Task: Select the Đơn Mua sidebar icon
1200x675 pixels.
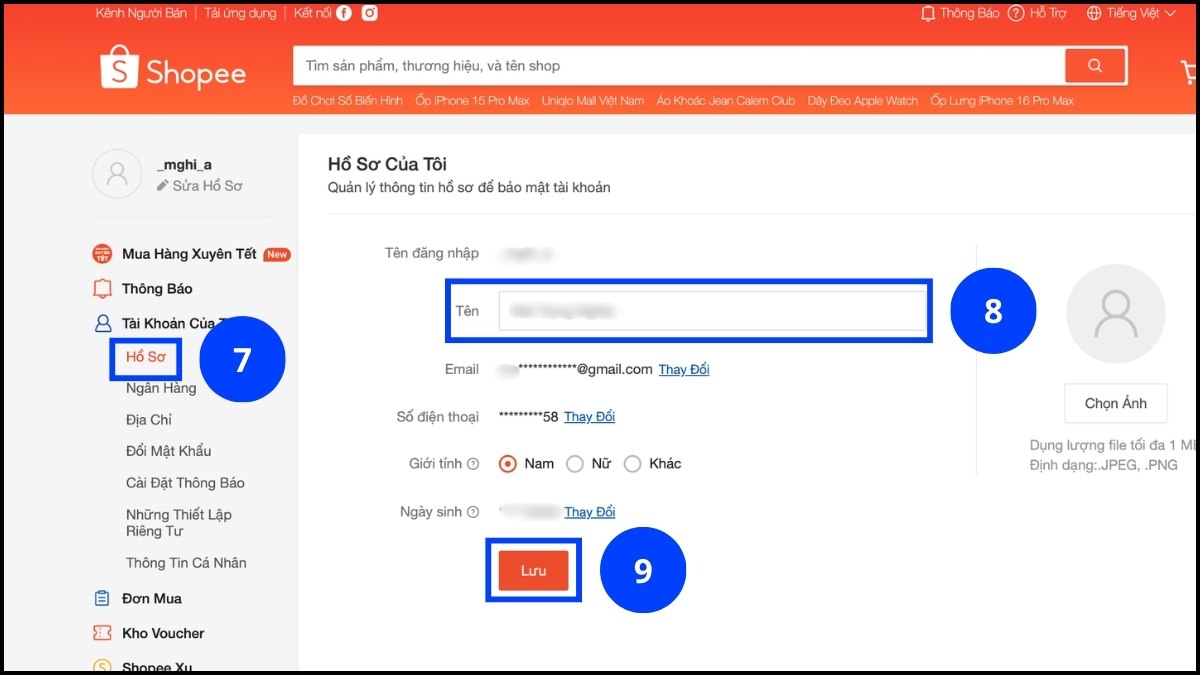Action: click(x=101, y=598)
